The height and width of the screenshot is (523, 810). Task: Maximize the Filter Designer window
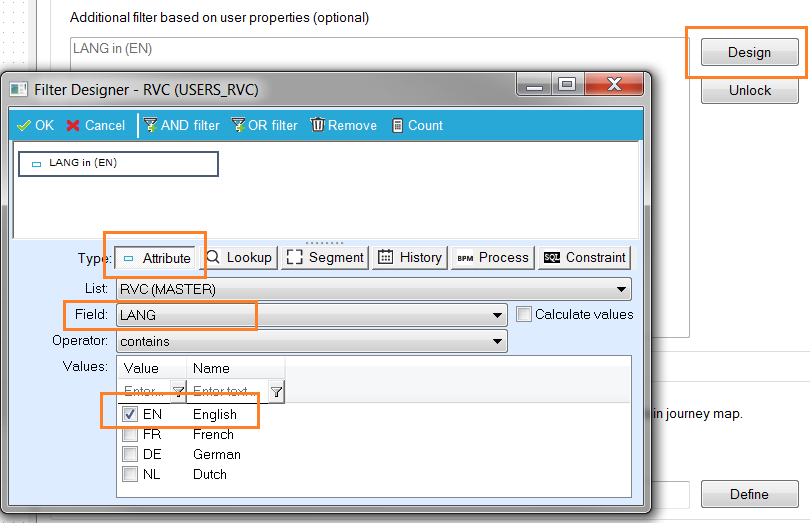567,84
